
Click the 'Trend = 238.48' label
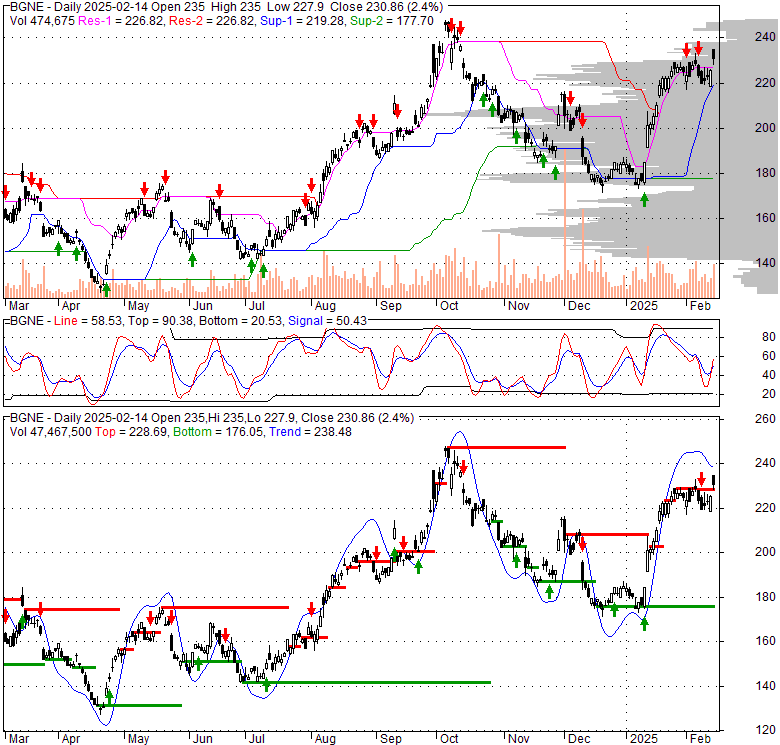310,432
